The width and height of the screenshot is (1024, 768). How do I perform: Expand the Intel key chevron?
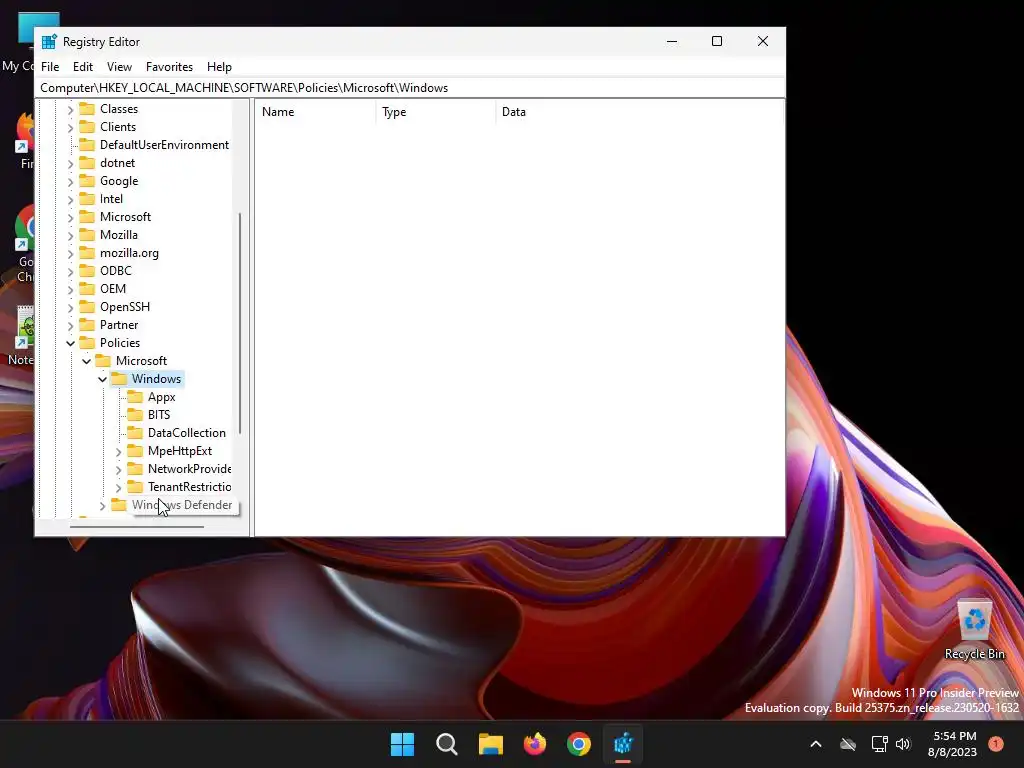point(71,199)
